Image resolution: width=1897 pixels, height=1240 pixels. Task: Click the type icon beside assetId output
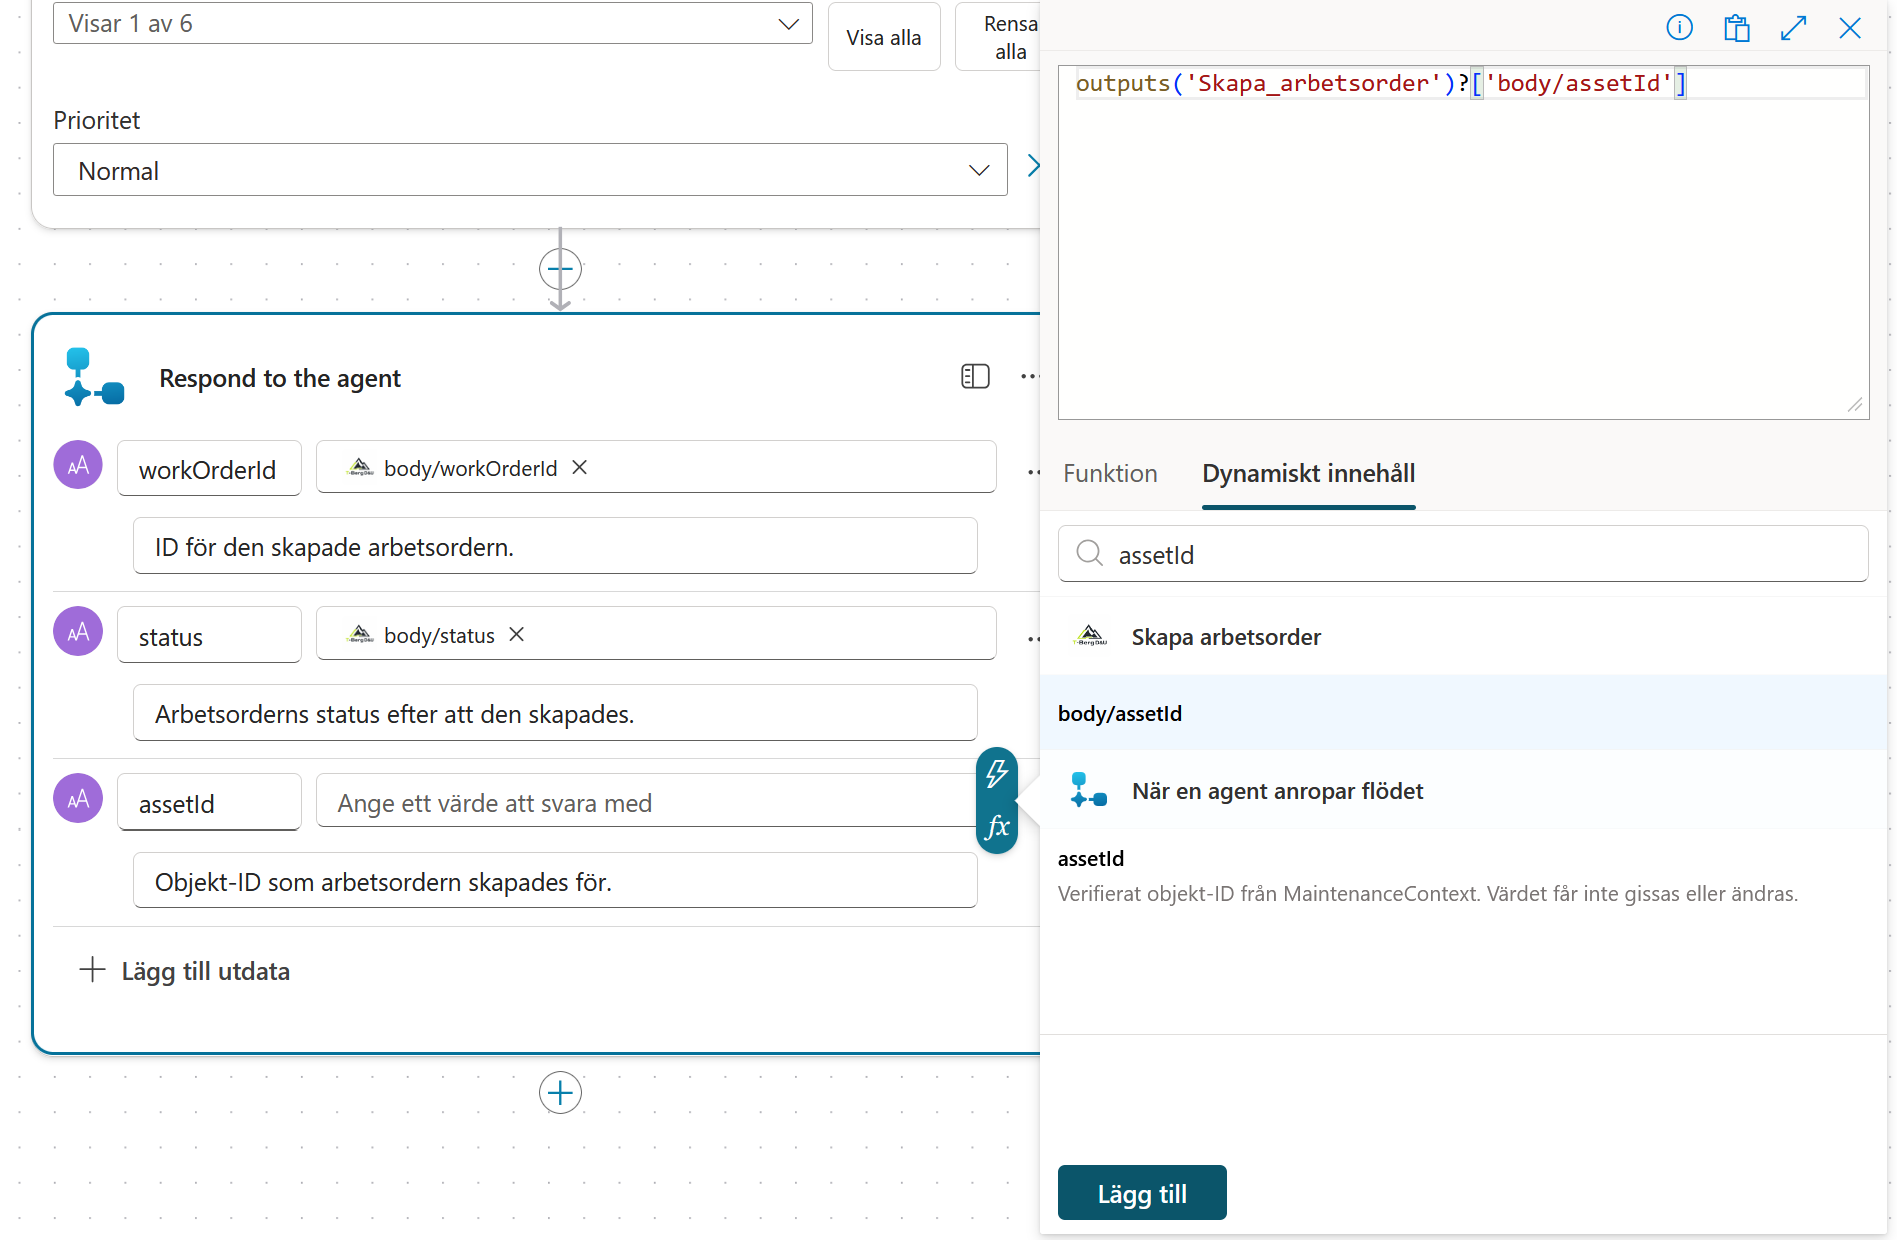(78, 799)
